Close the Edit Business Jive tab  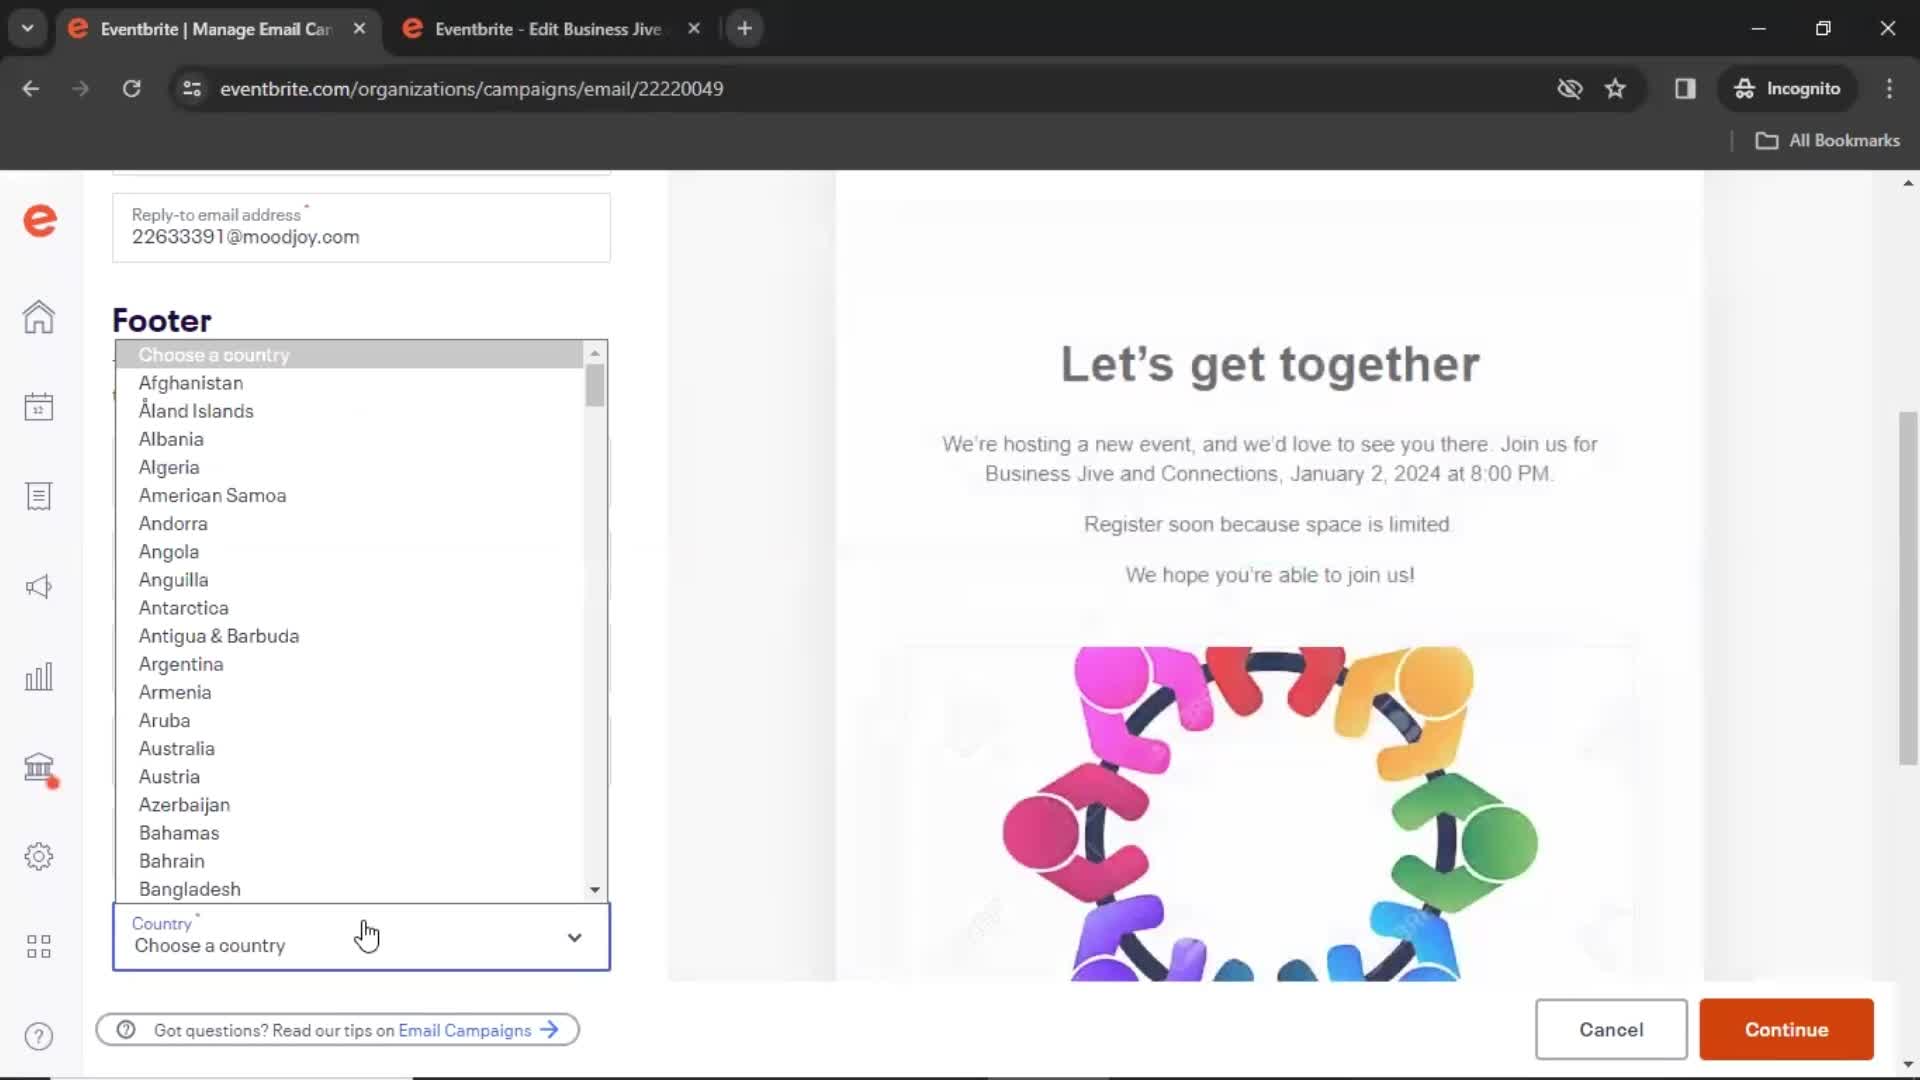(694, 29)
